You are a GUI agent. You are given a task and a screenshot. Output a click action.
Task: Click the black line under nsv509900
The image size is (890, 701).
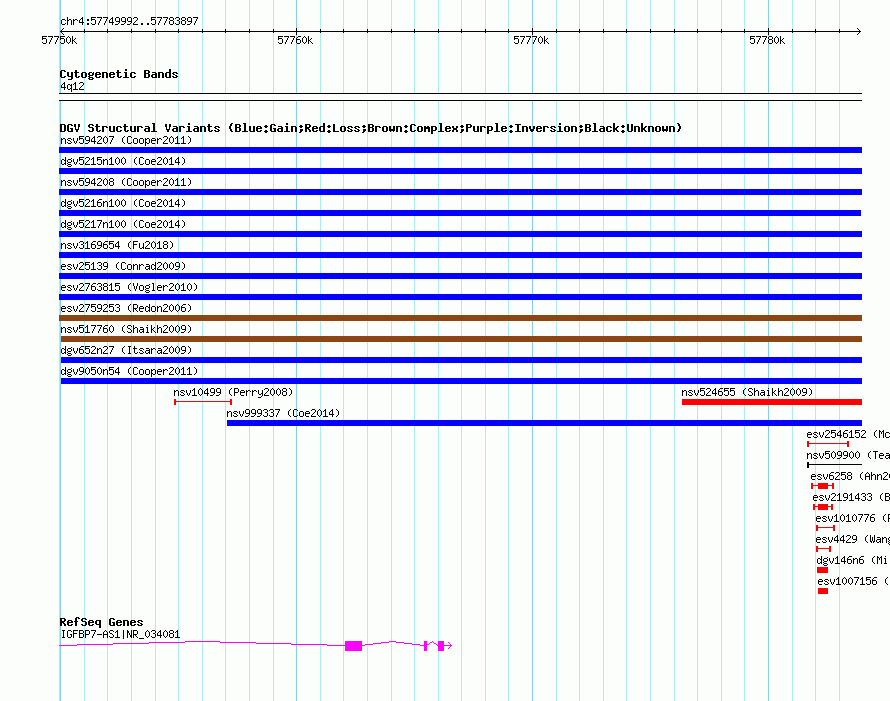[834, 465]
